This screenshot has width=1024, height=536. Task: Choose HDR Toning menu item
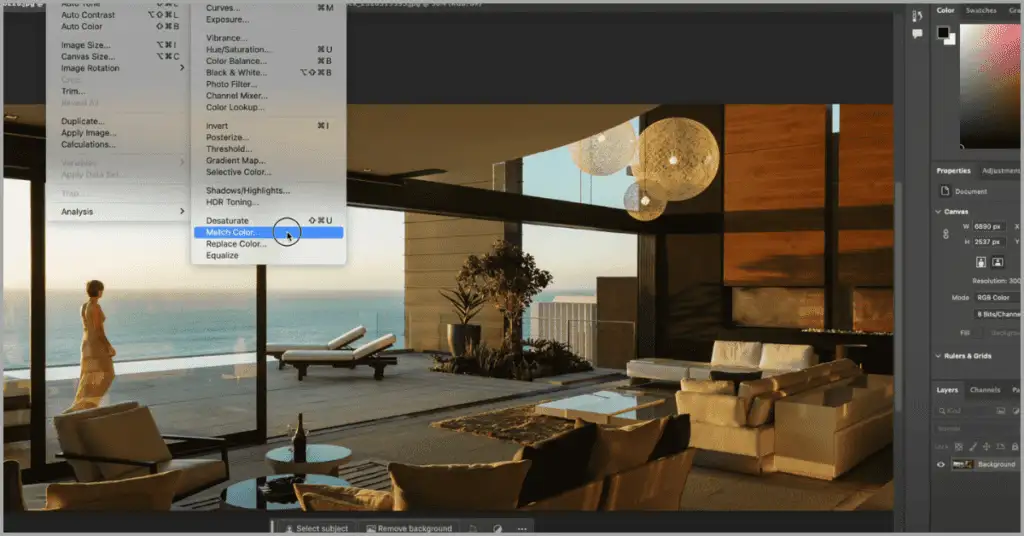(x=268, y=202)
